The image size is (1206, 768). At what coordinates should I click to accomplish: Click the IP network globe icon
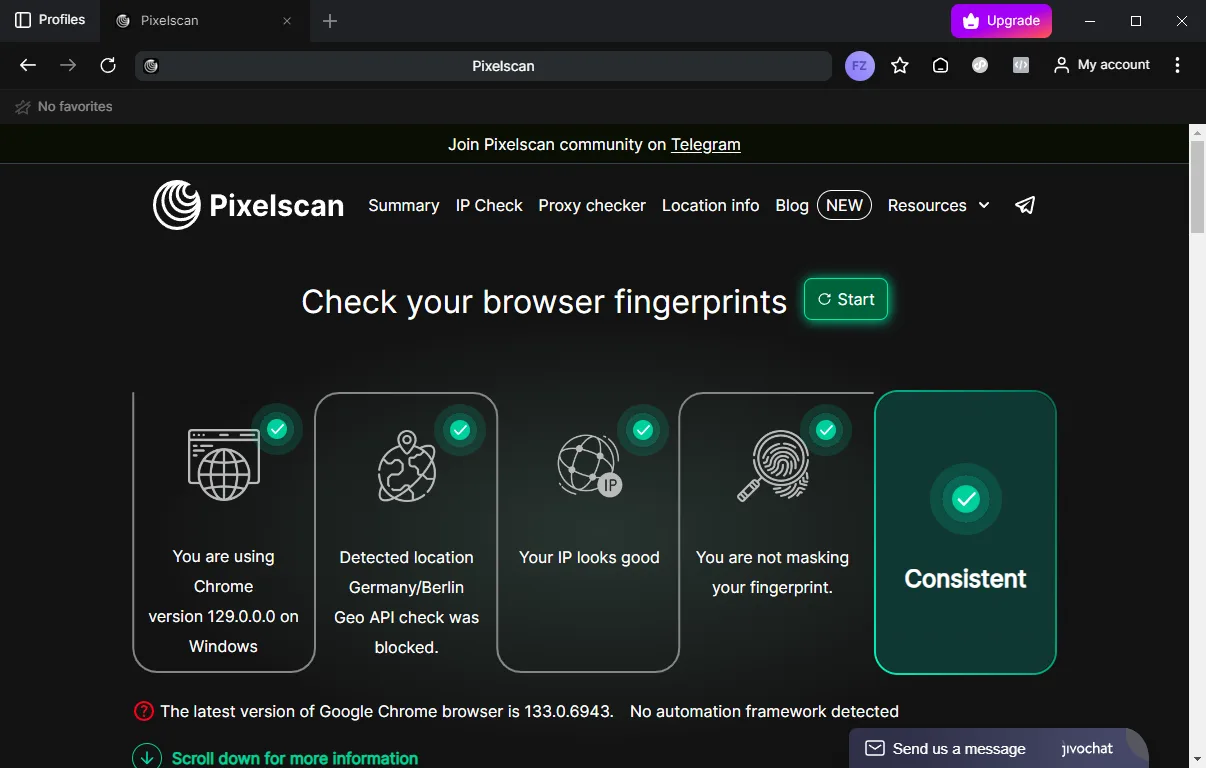coord(589,465)
